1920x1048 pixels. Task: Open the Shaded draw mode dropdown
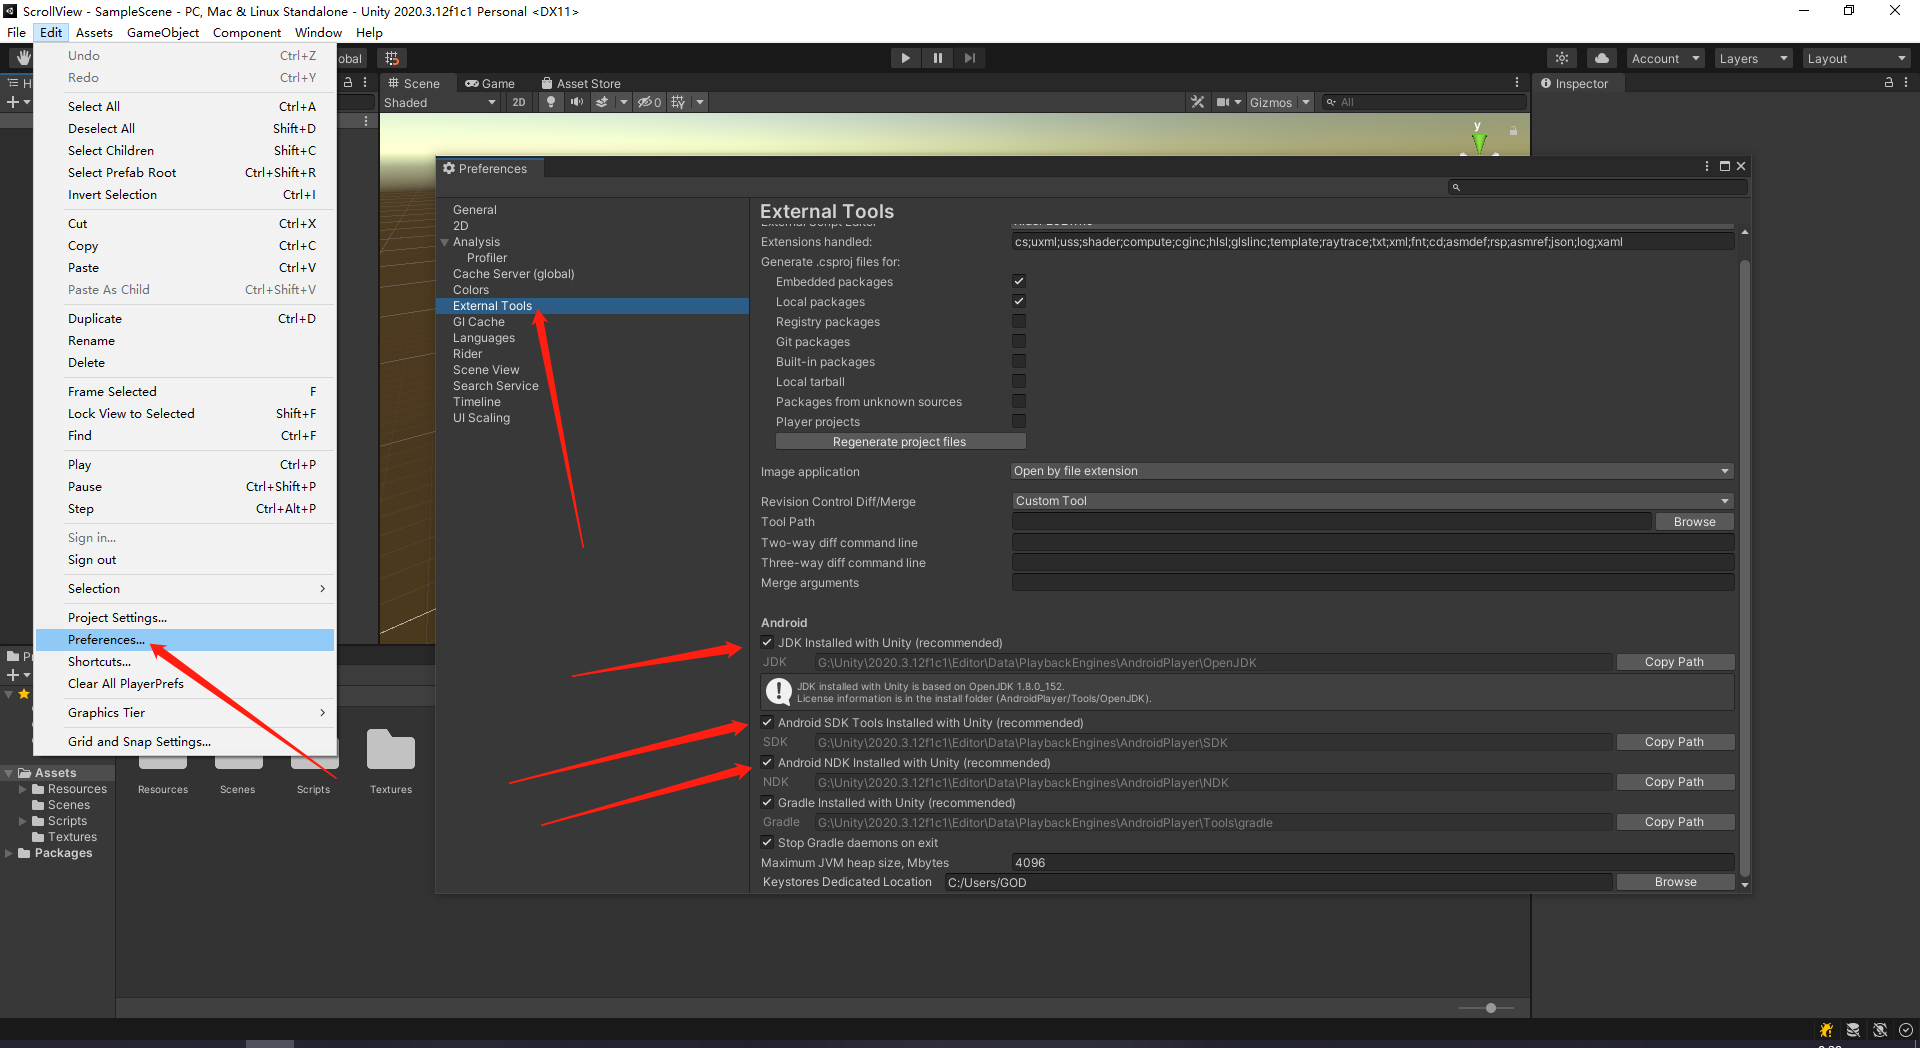440,101
